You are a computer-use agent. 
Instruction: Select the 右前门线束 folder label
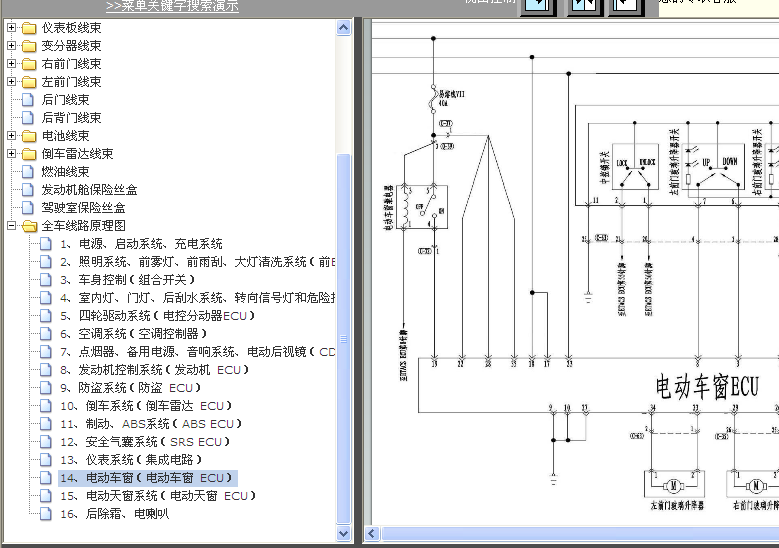tap(72, 64)
